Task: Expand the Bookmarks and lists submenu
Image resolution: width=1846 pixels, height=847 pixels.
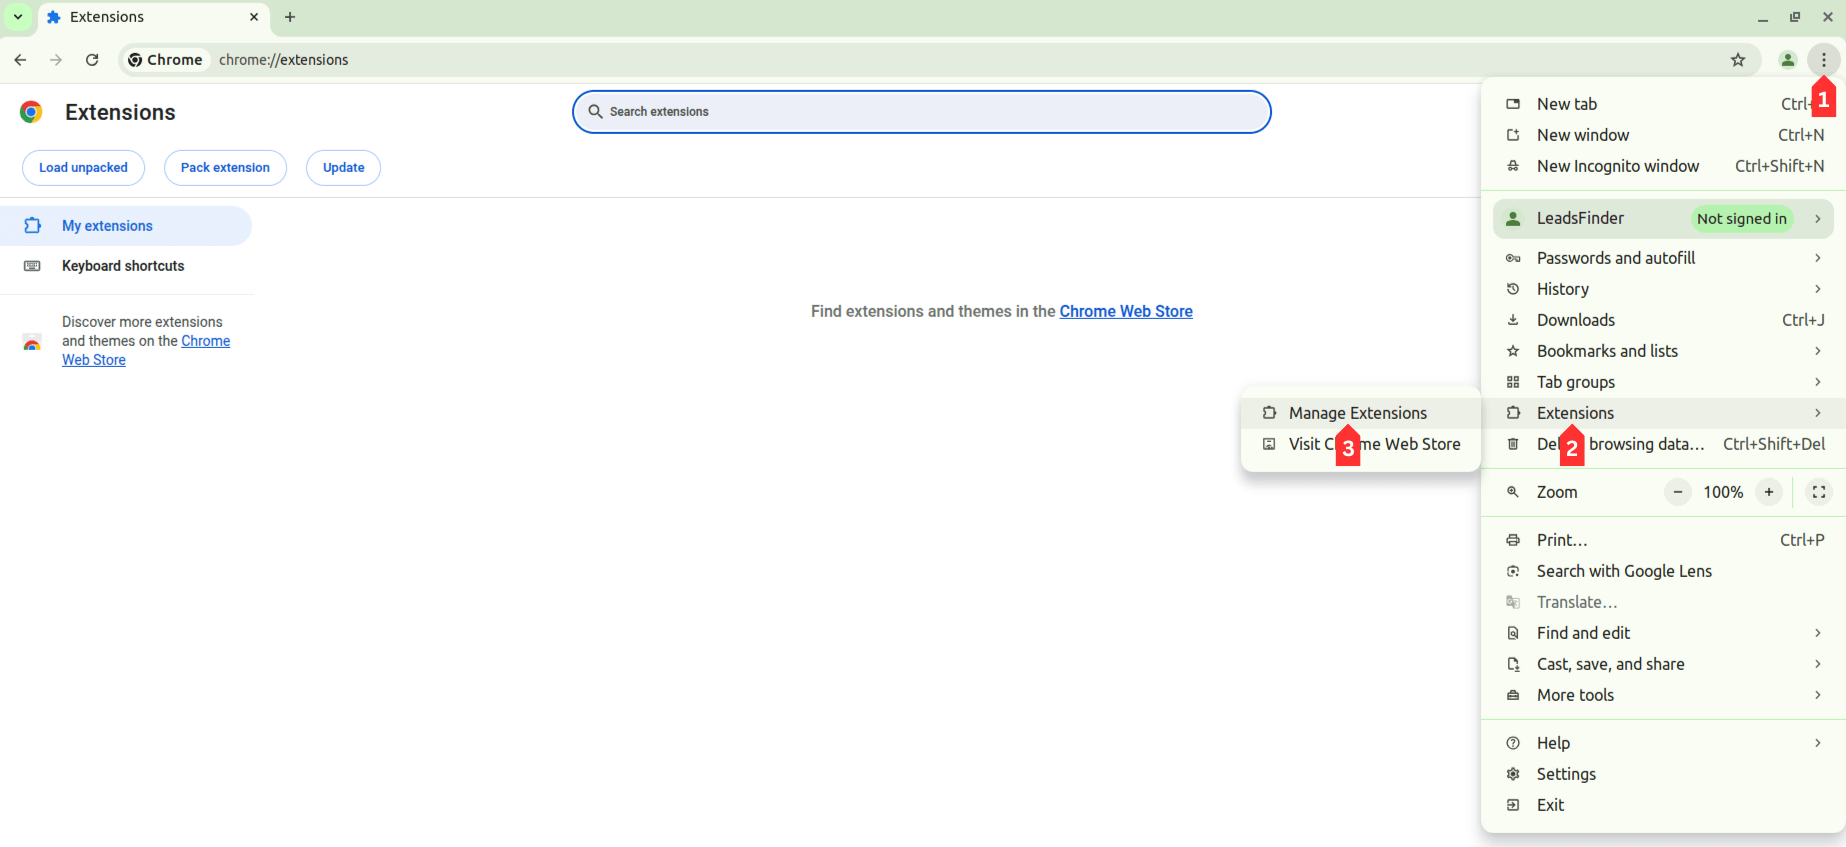Action: click(x=1662, y=351)
